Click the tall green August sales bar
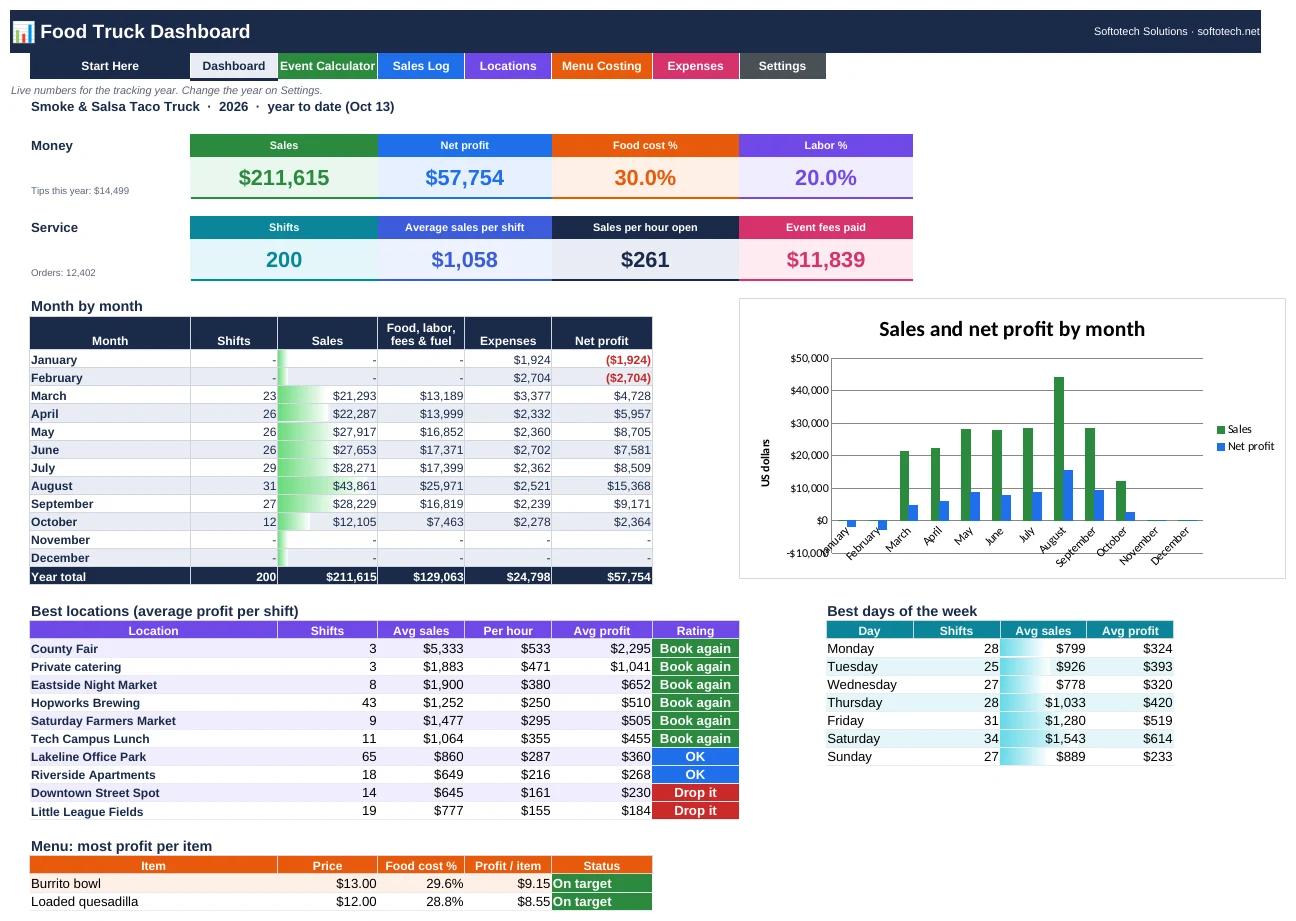Viewport: 1296px width, 921px height. (1059, 449)
